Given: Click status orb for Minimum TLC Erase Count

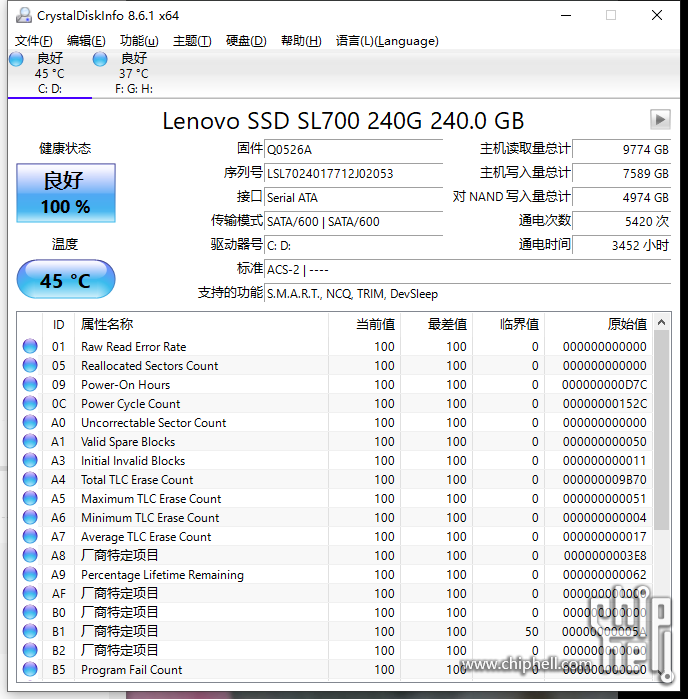Looking at the screenshot, I should [30, 518].
